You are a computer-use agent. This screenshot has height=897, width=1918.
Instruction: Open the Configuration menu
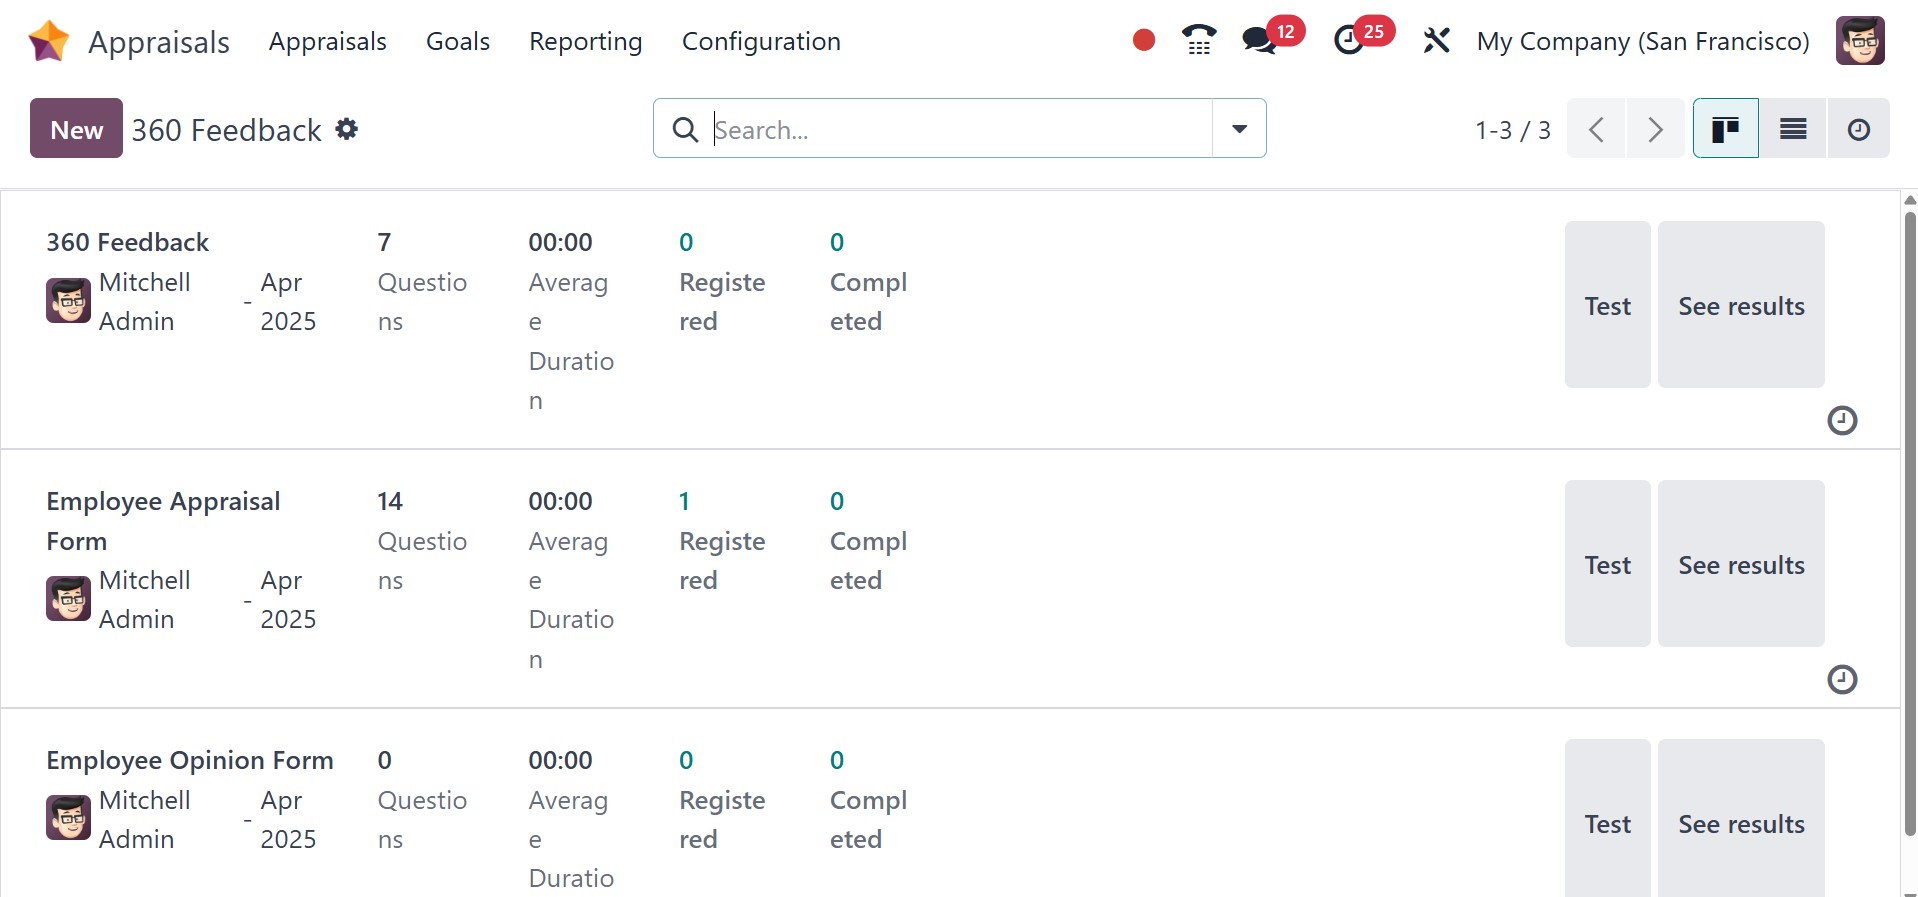761,41
